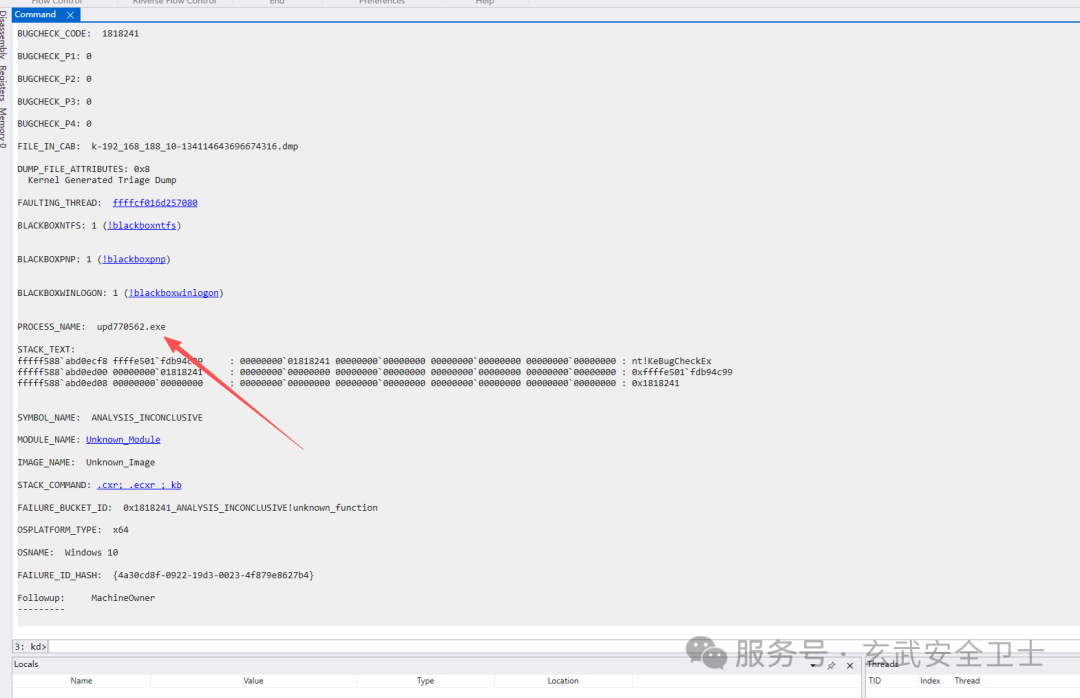
Task: Open the Disassembly side tab
Action: (5, 38)
